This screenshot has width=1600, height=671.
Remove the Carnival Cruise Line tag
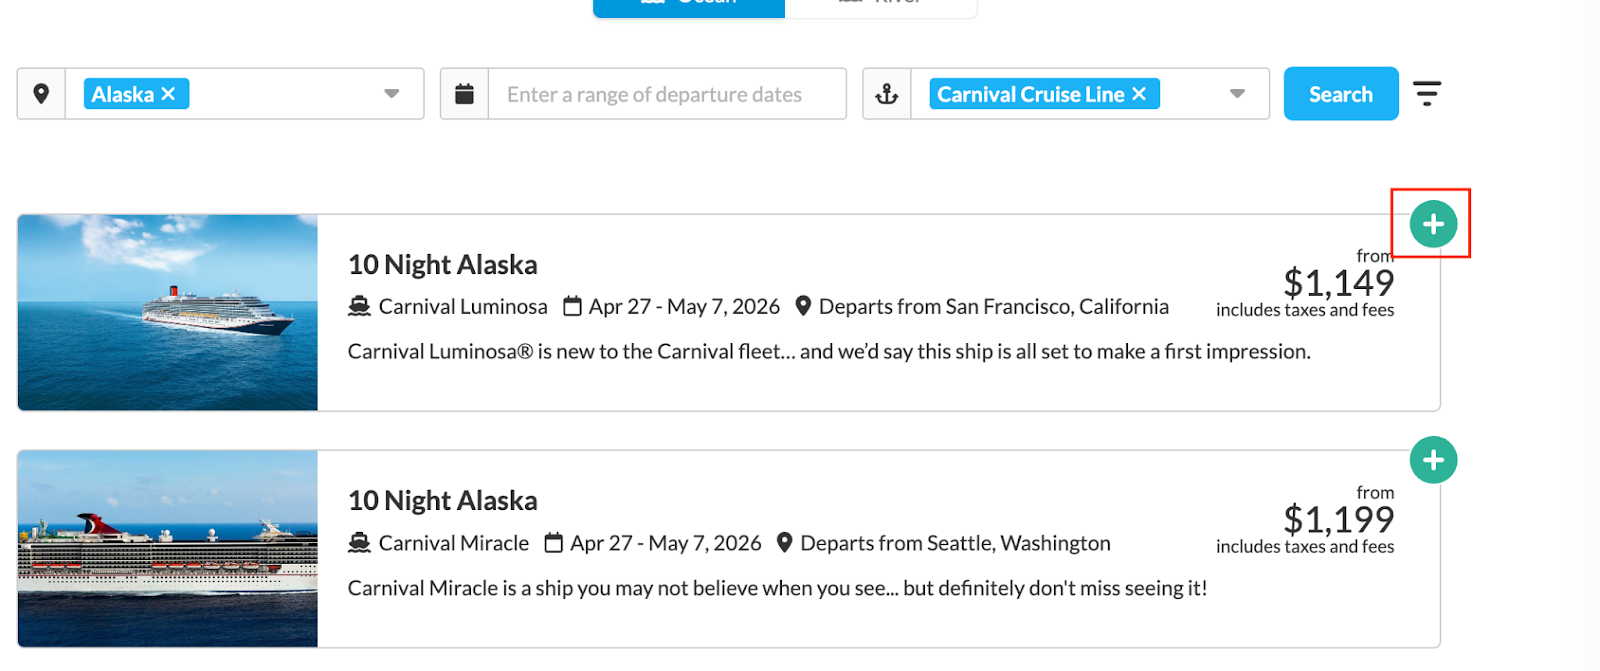point(1139,94)
